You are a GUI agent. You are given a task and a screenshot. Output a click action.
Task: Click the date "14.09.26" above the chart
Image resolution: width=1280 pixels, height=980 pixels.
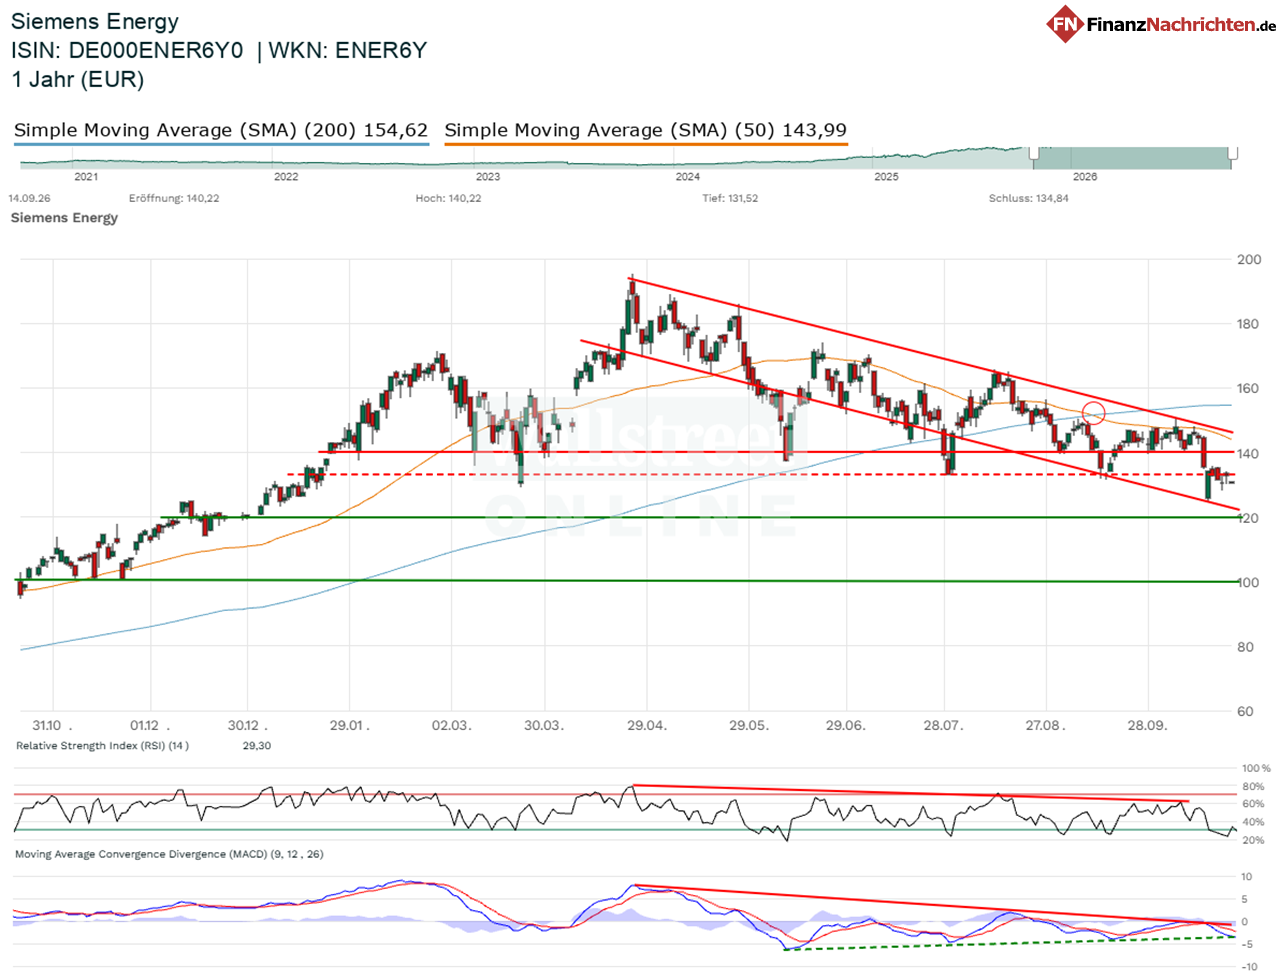(29, 198)
